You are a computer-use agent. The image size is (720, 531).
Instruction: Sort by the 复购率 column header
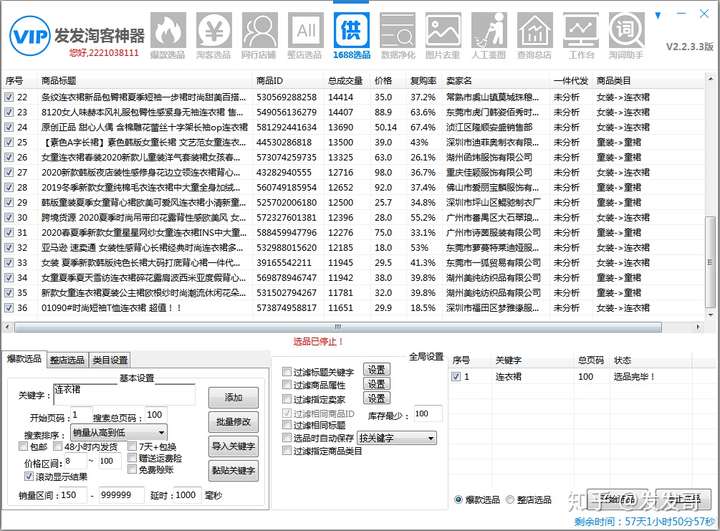point(423,81)
